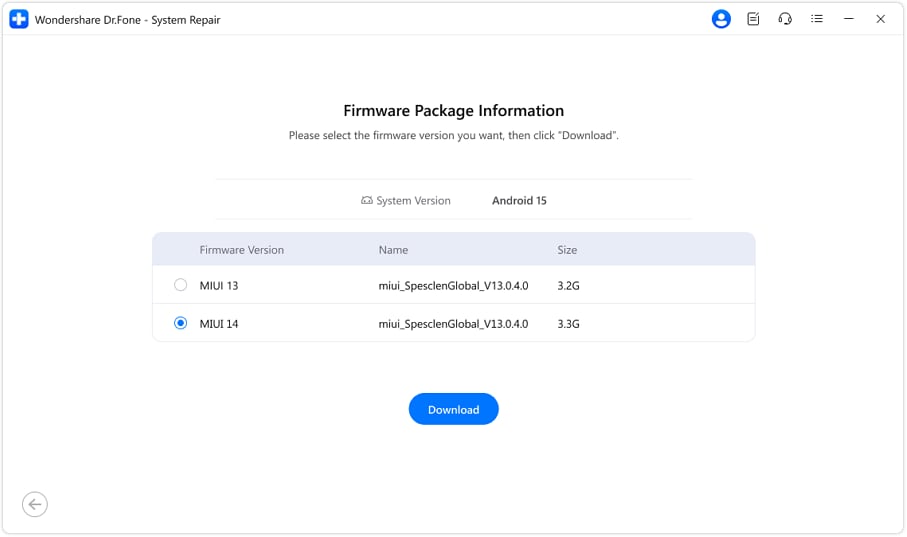Click the Android 15 version value
Image resolution: width=907 pixels, height=537 pixels.
tap(519, 200)
